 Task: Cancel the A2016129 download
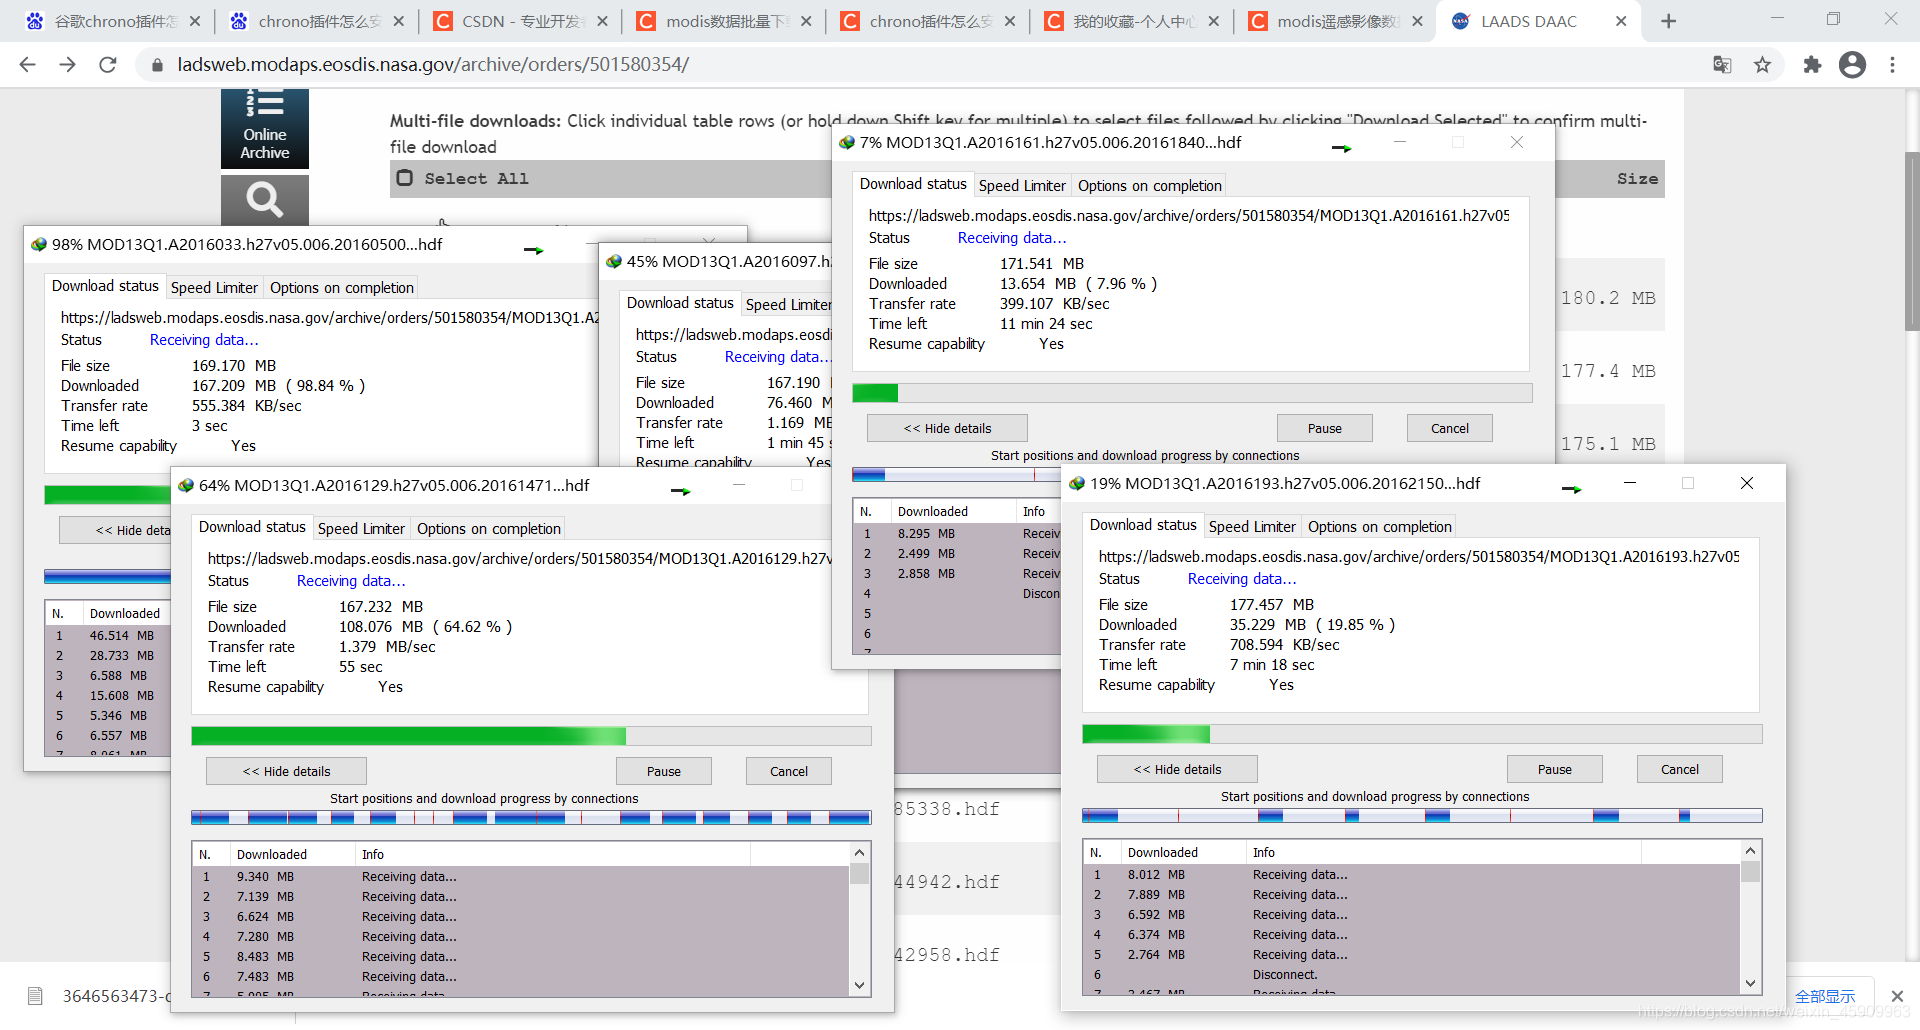(x=788, y=771)
